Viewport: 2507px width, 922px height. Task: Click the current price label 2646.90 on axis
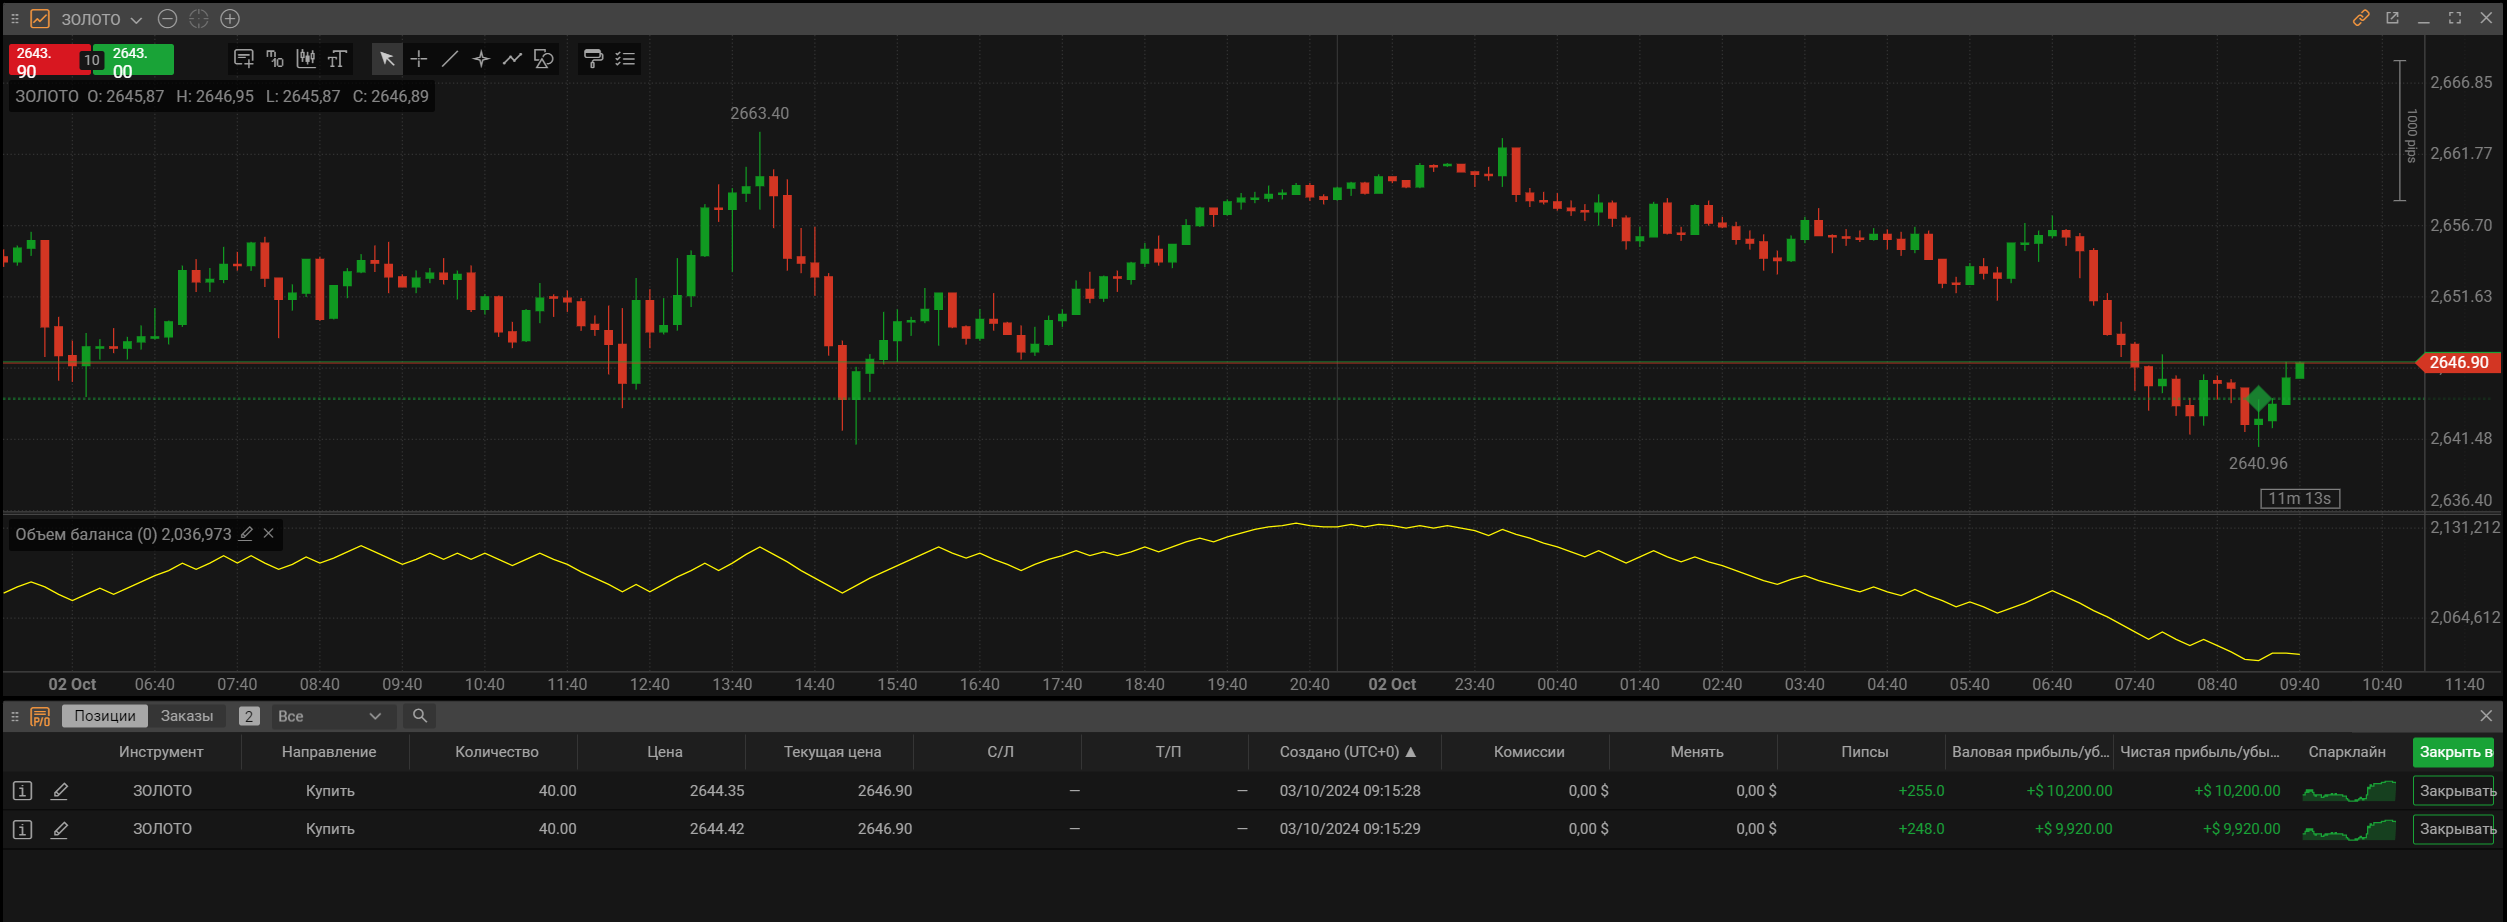(2459, 363)
